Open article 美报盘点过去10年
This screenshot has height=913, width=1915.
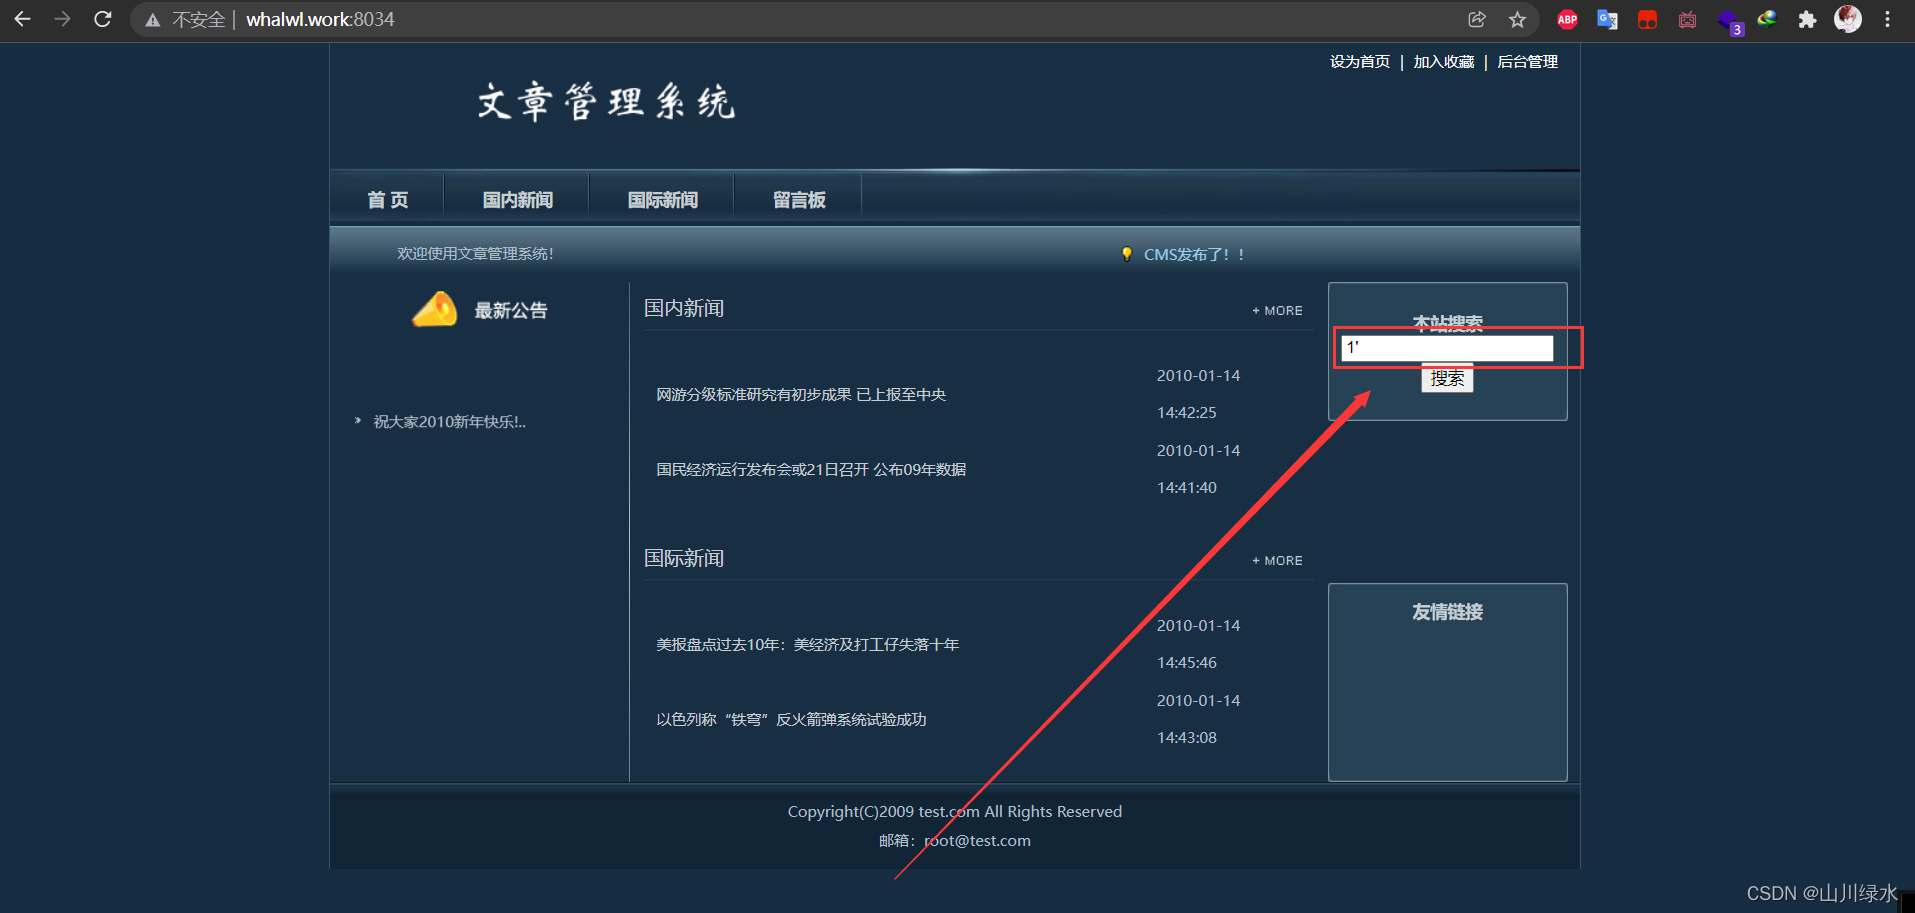click(x=808, y=645)
